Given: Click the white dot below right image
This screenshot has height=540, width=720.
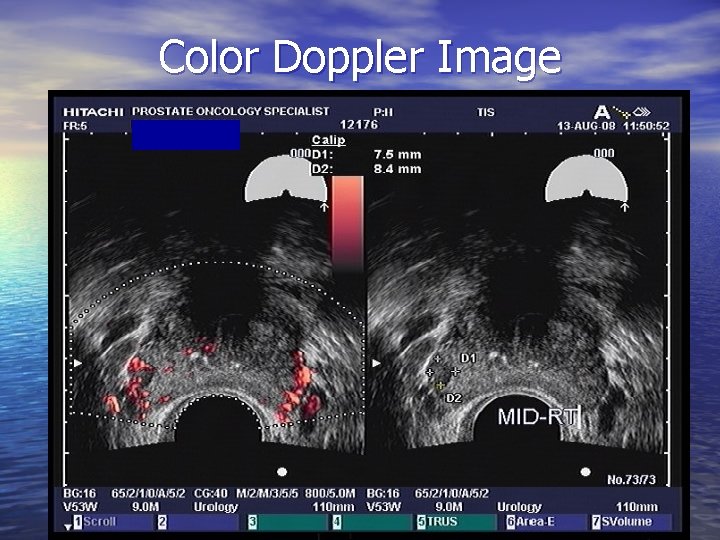Looking at the screenshot, I should coord(585,472).
